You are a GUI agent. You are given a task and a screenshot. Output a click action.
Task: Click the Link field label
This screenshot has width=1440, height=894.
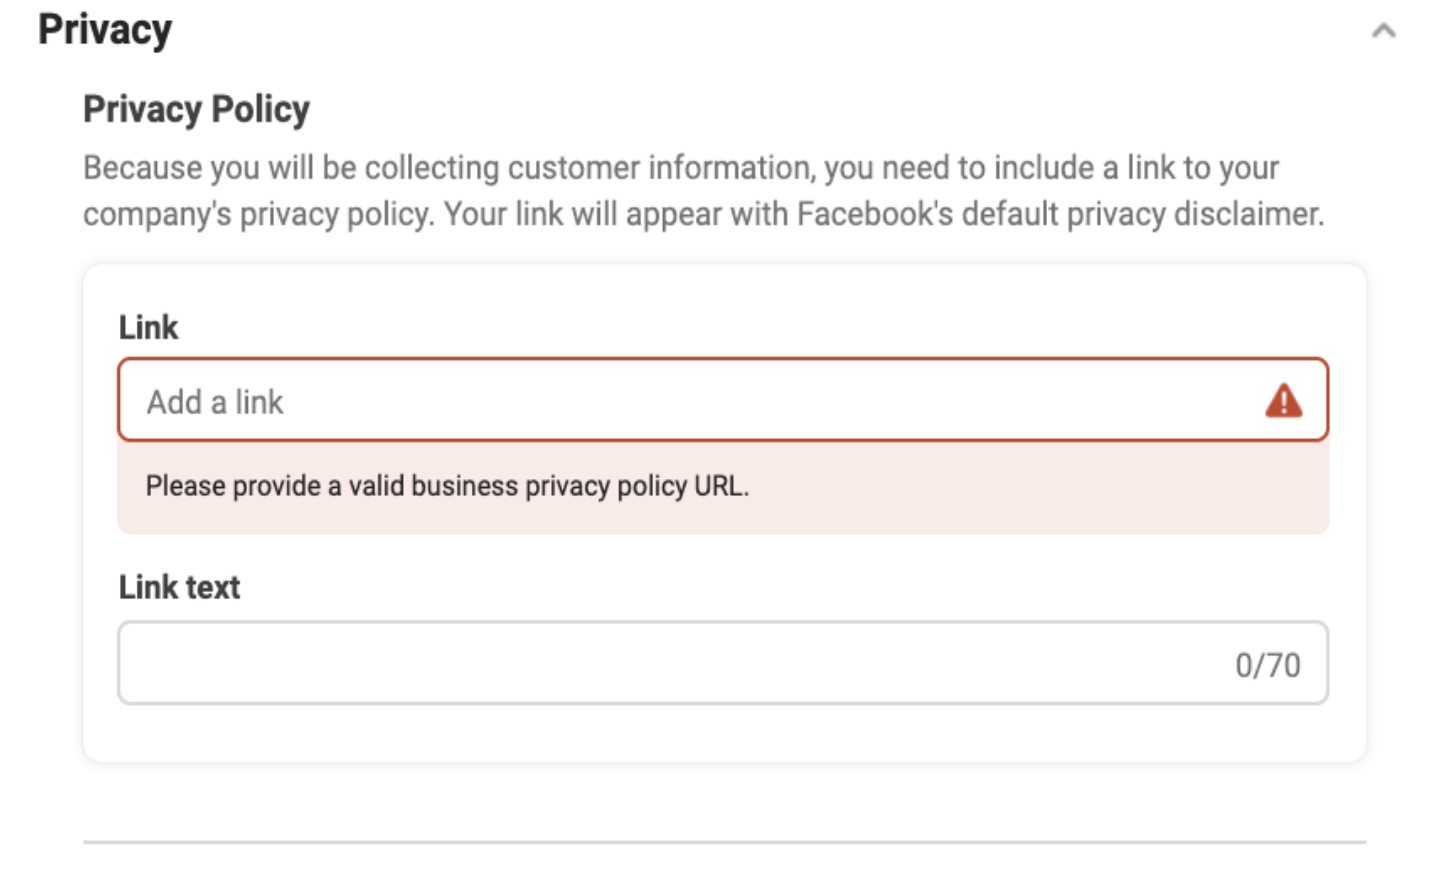[x=148, y=328]
